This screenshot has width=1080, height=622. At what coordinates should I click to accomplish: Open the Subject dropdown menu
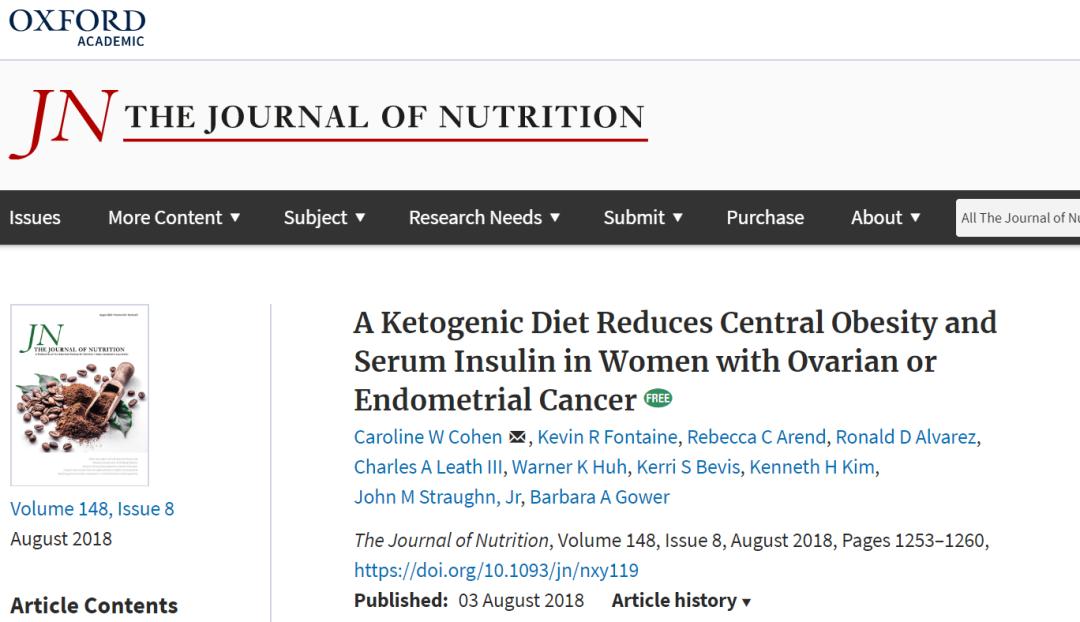tap(324, 217)
